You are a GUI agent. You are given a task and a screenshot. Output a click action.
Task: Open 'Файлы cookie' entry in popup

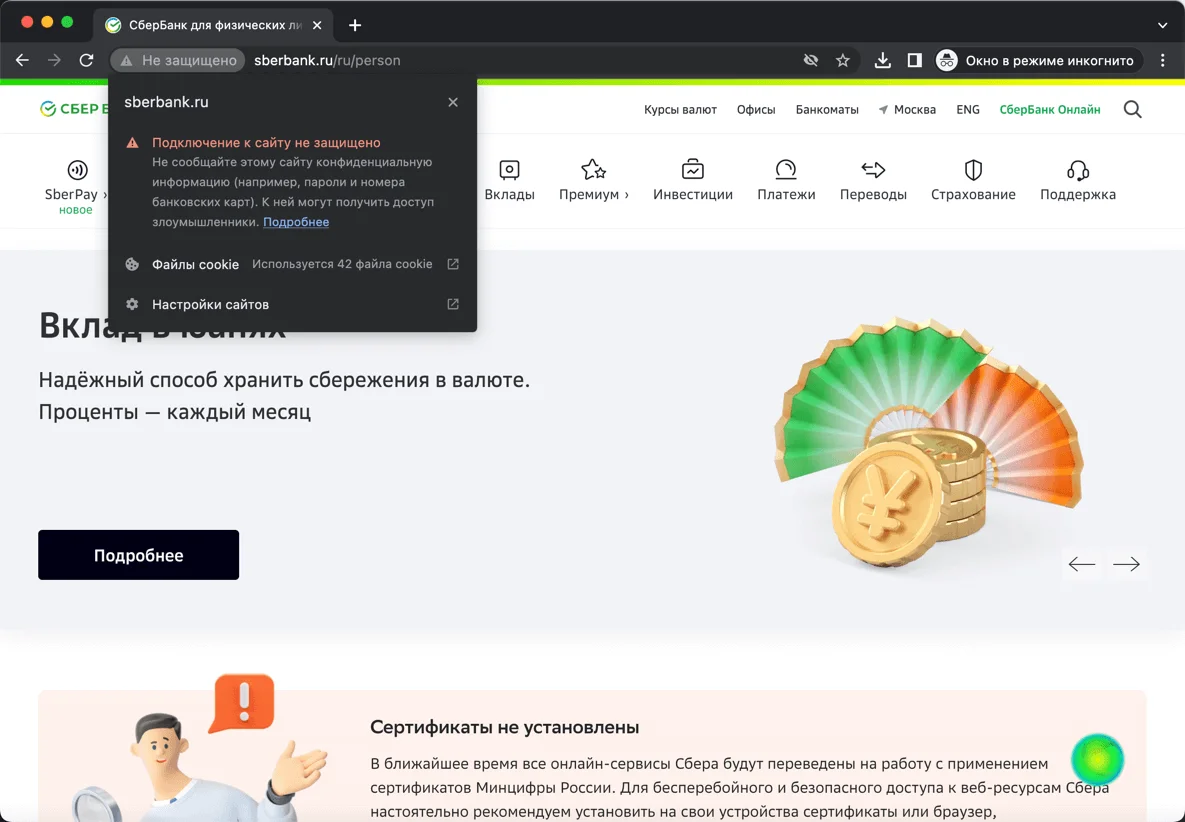pyautogui.click(x=292, y=264)
